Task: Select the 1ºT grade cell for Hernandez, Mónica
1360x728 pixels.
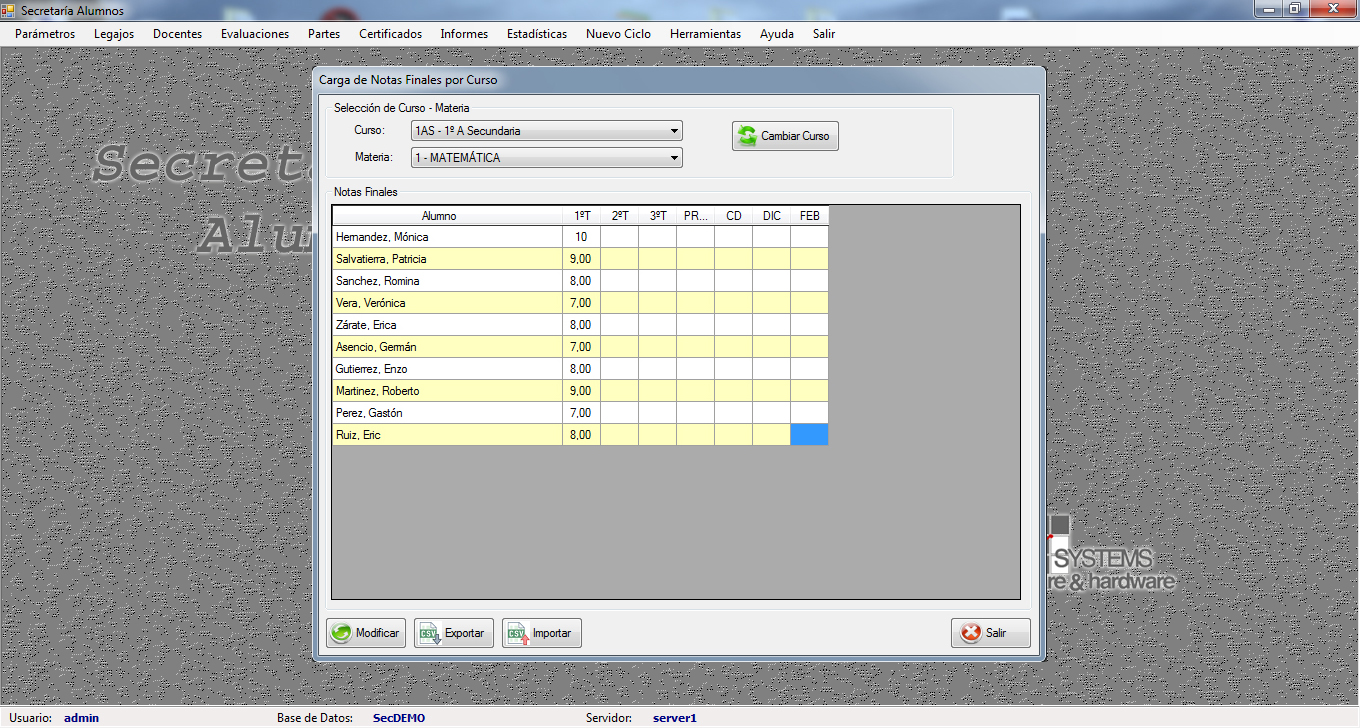Action: pos(581,237)
